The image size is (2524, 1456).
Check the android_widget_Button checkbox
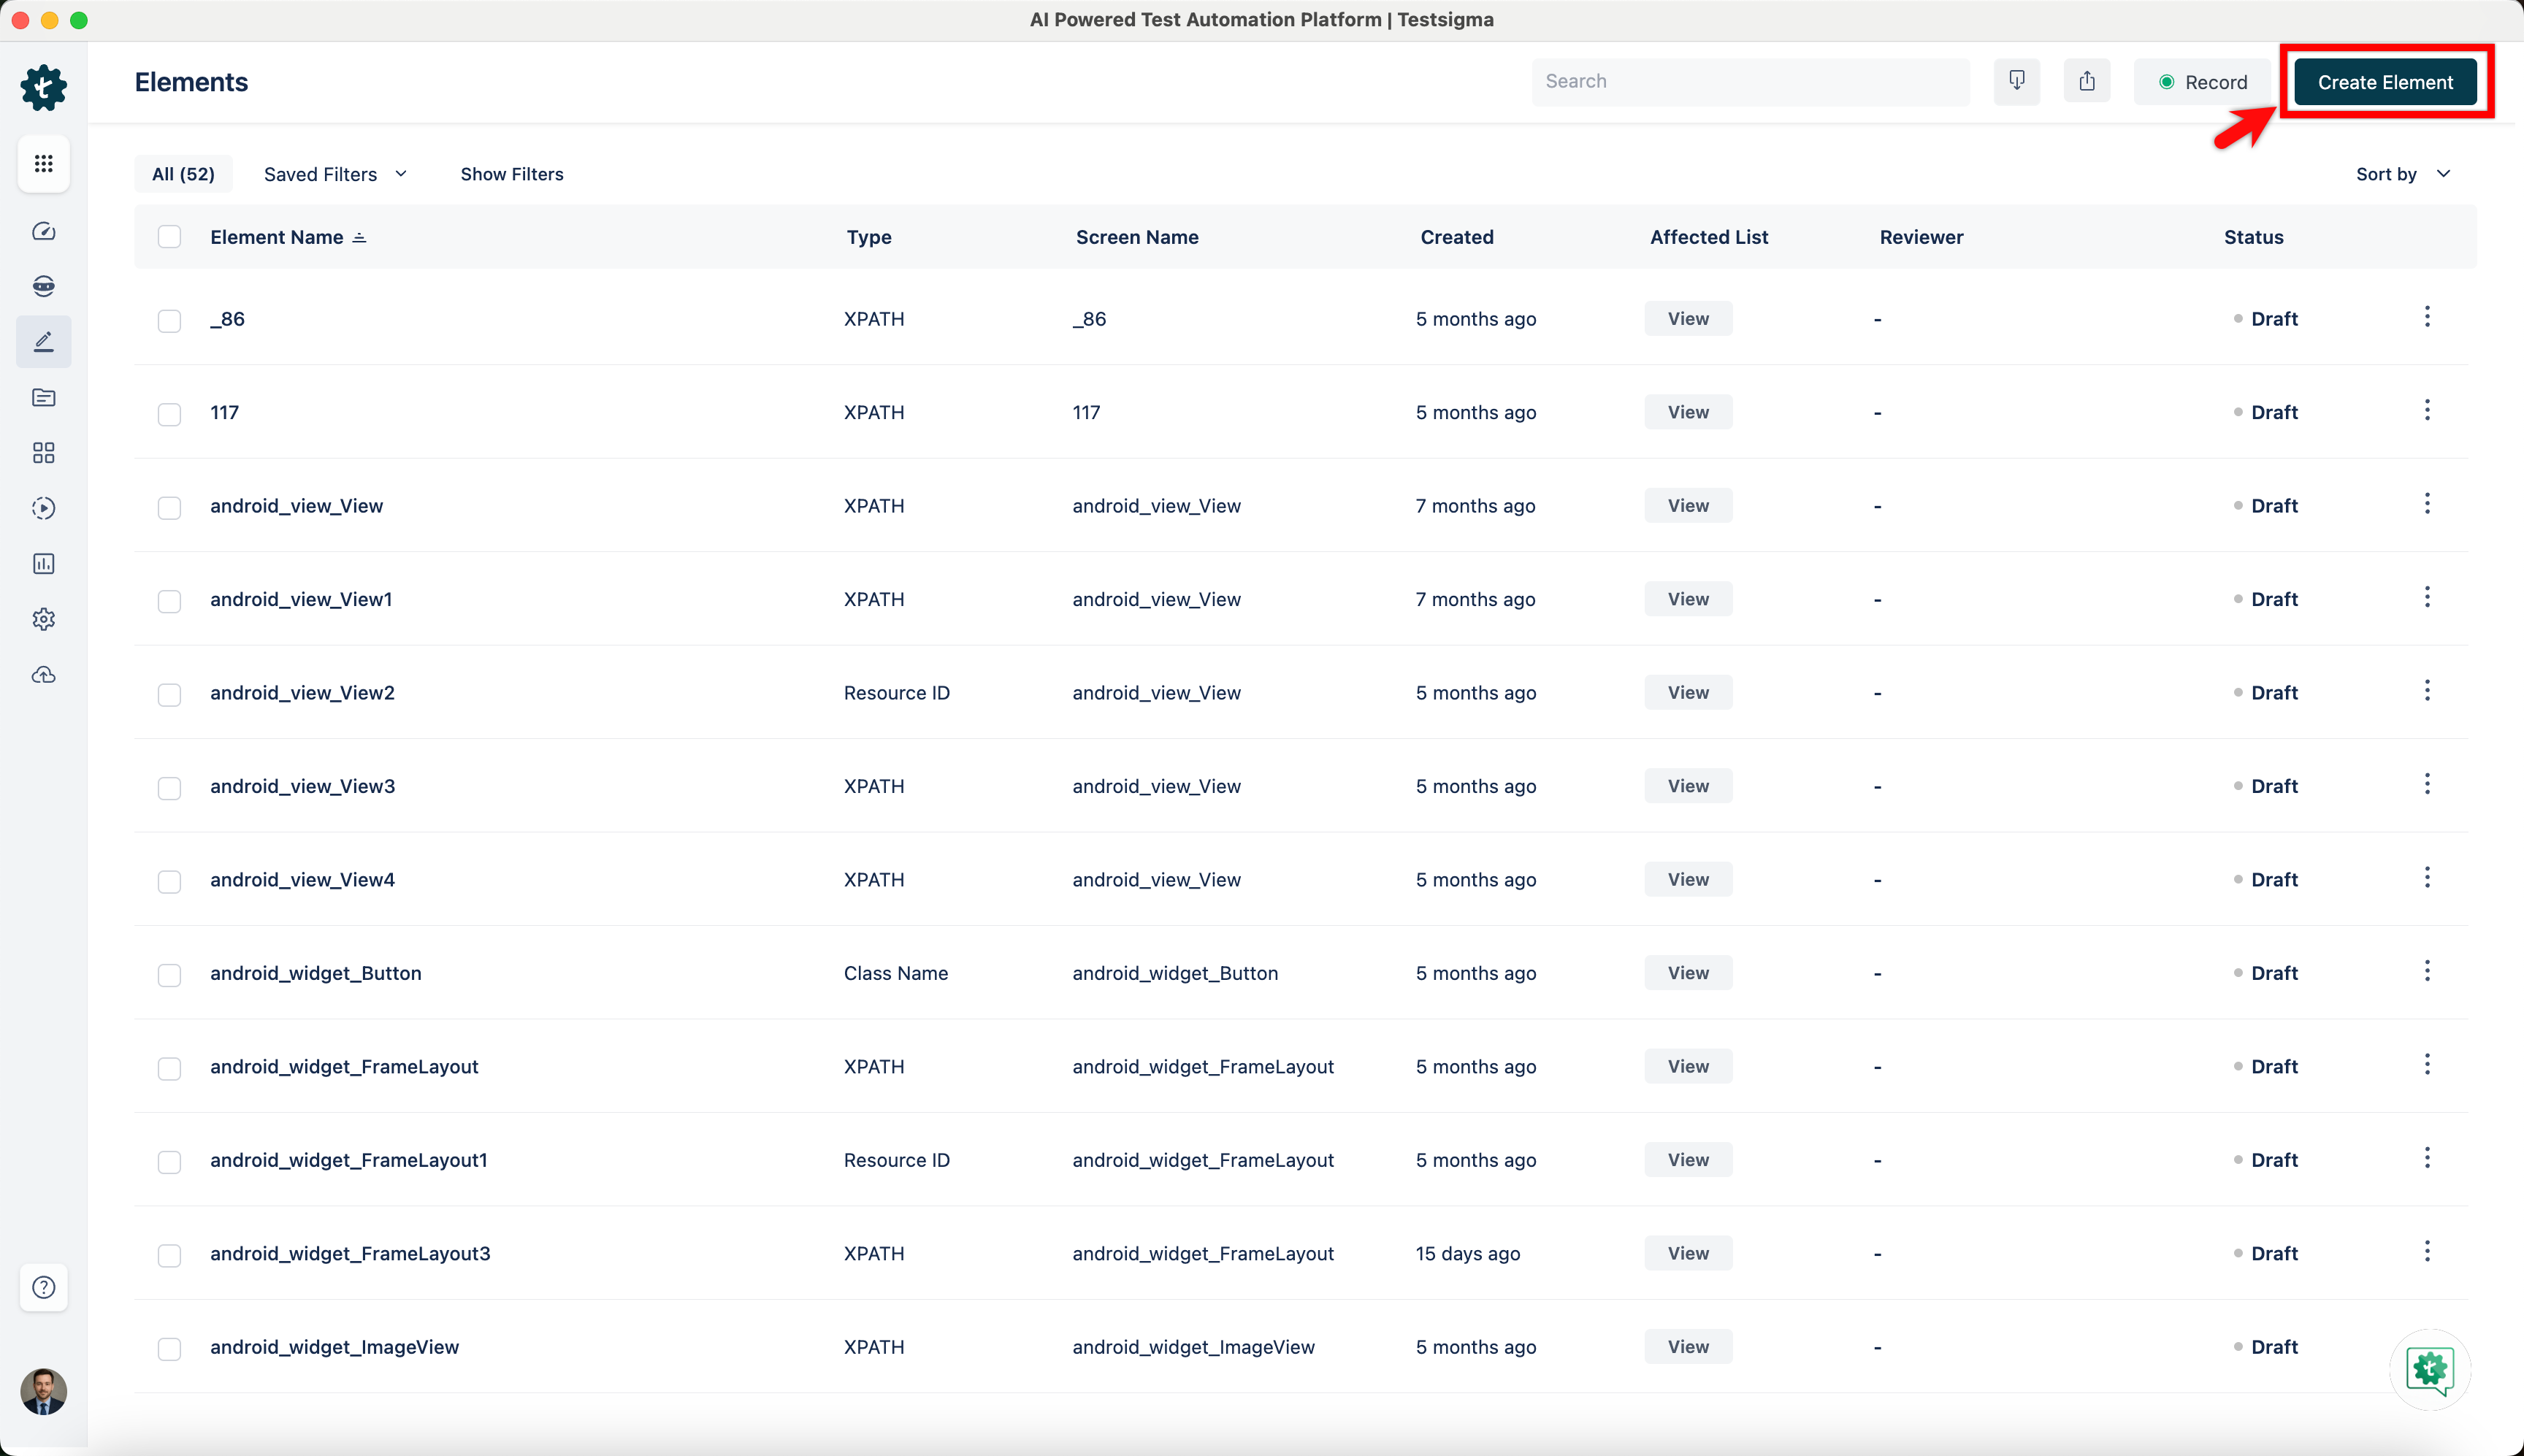tap(169, 975)
